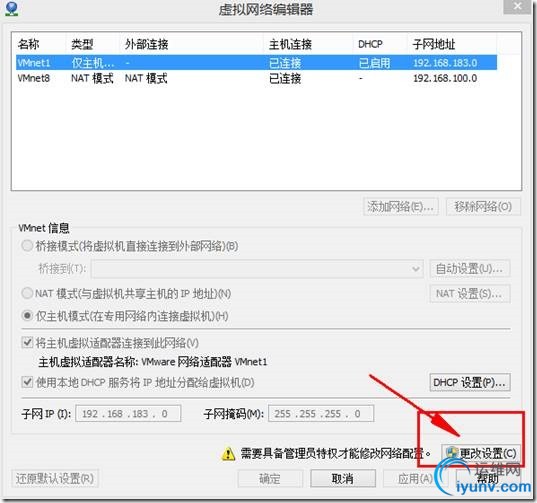Select 仅主机模式 host-only radio button
537x503 pixels.
pos(27,316)
